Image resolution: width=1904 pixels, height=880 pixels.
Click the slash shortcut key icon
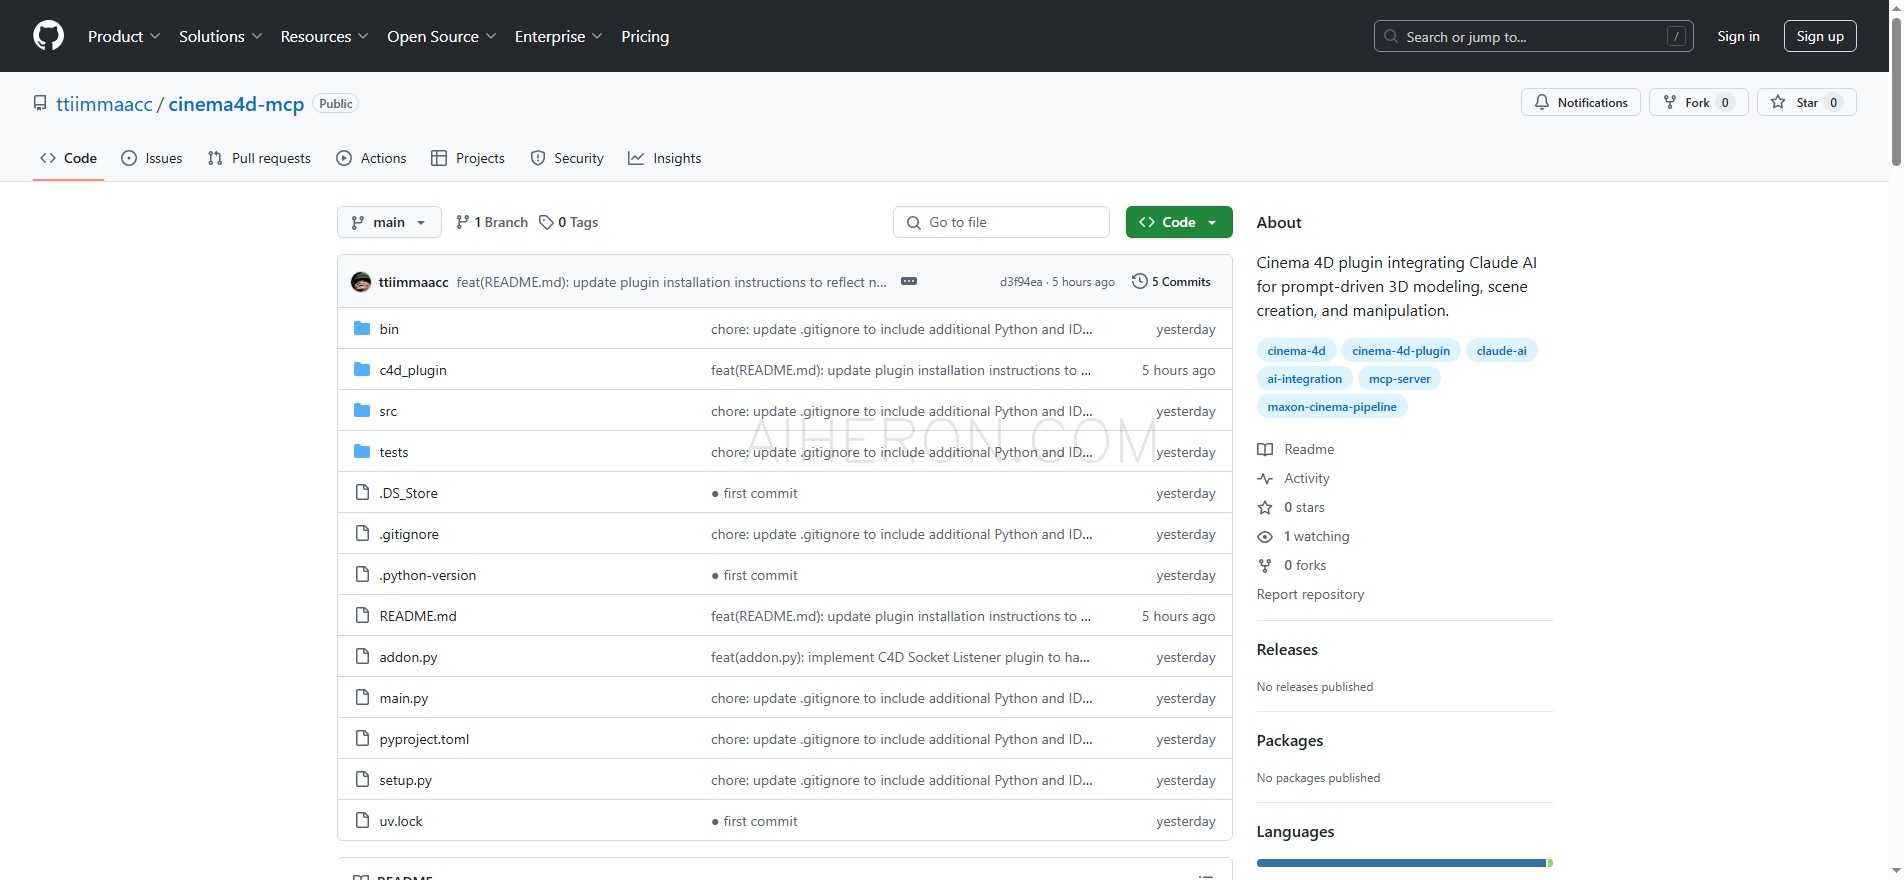point(1677,37)
